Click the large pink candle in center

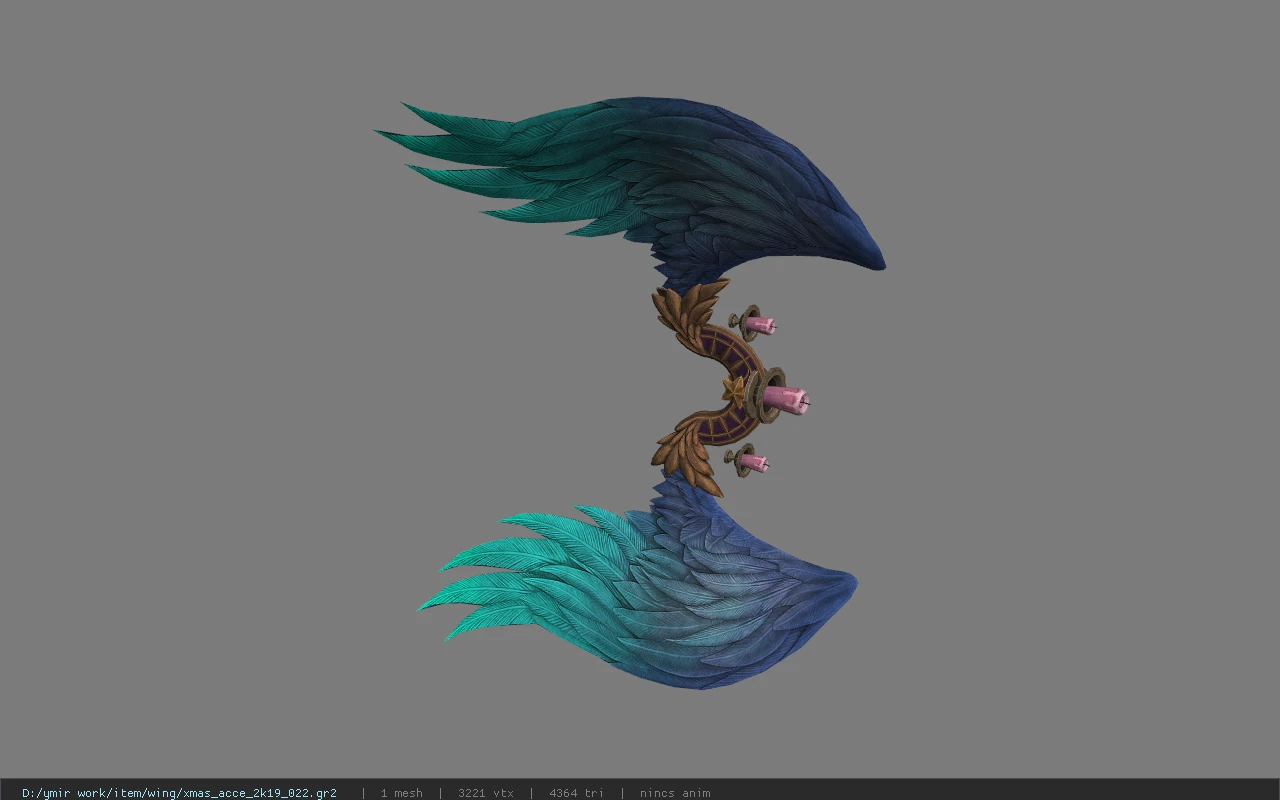789,401
